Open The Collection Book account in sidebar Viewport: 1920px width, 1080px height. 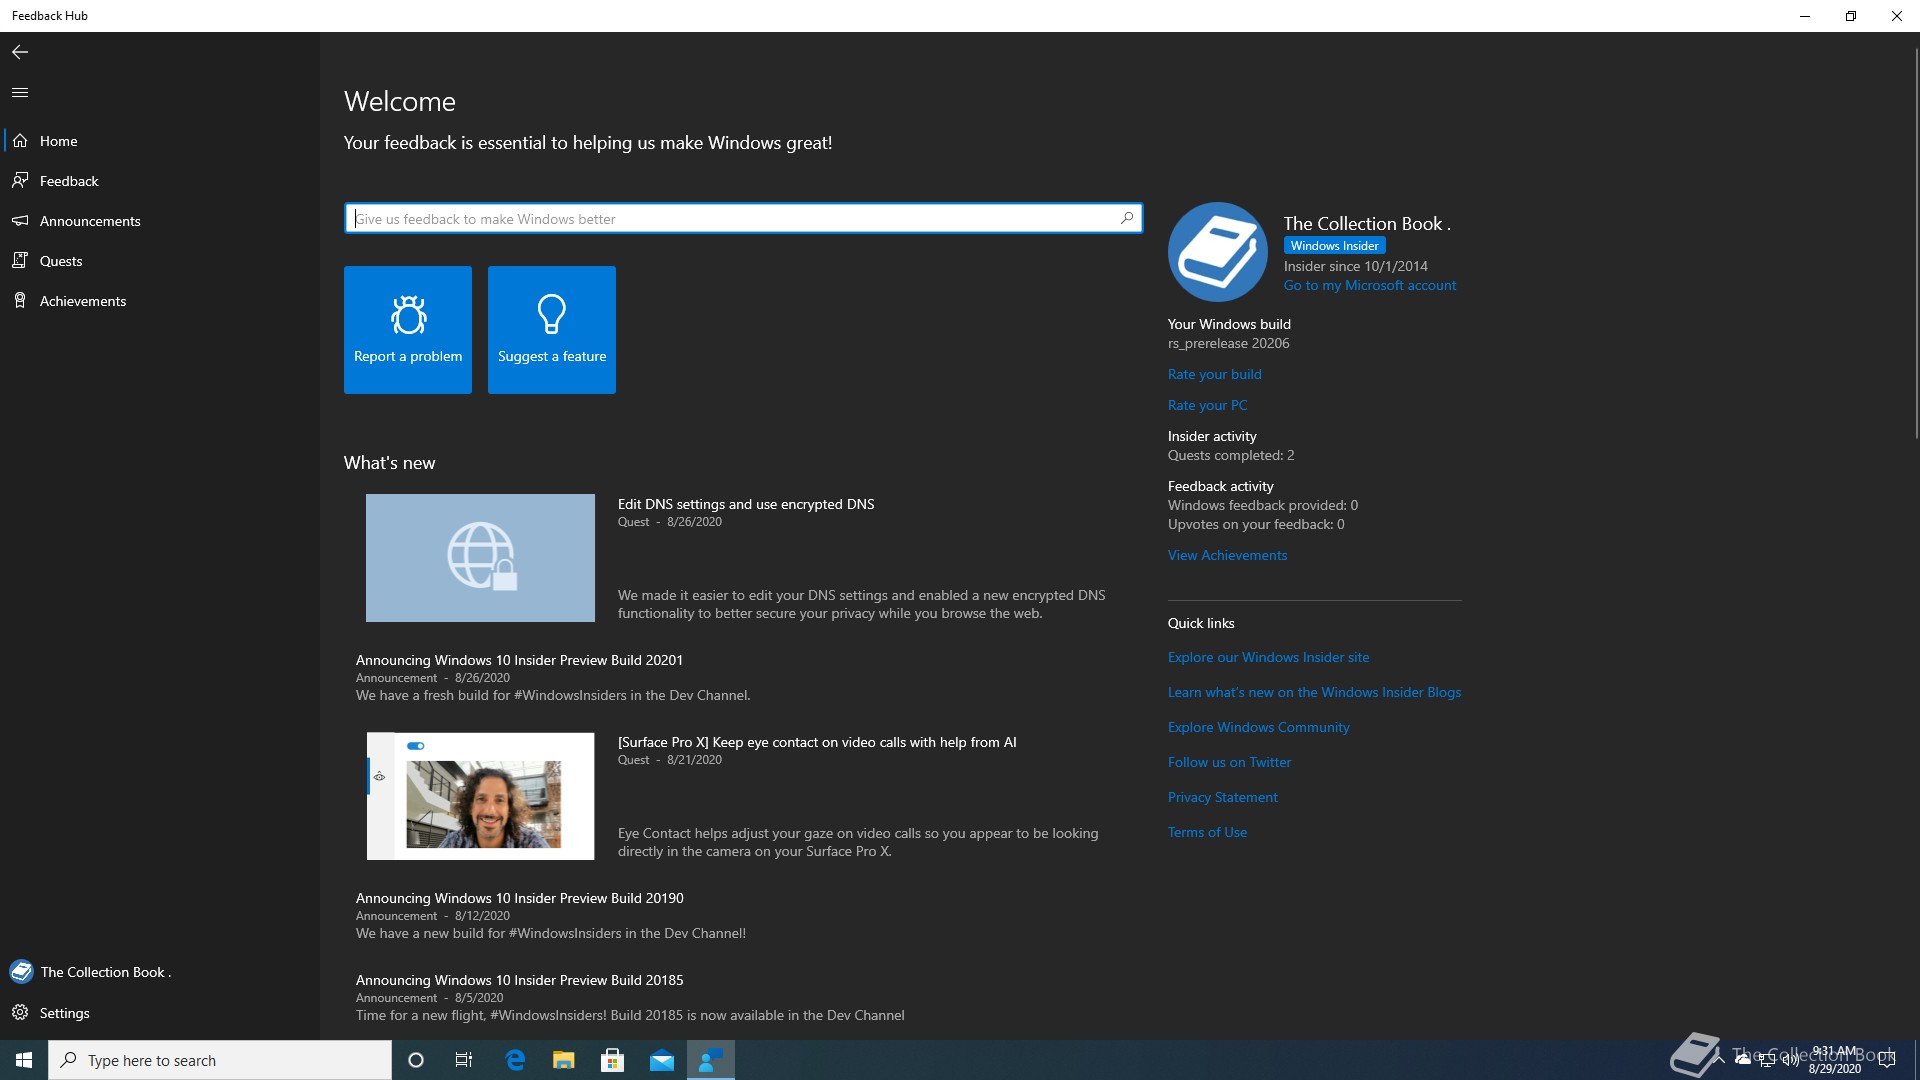pyautogui.click(x=160, y=972)
